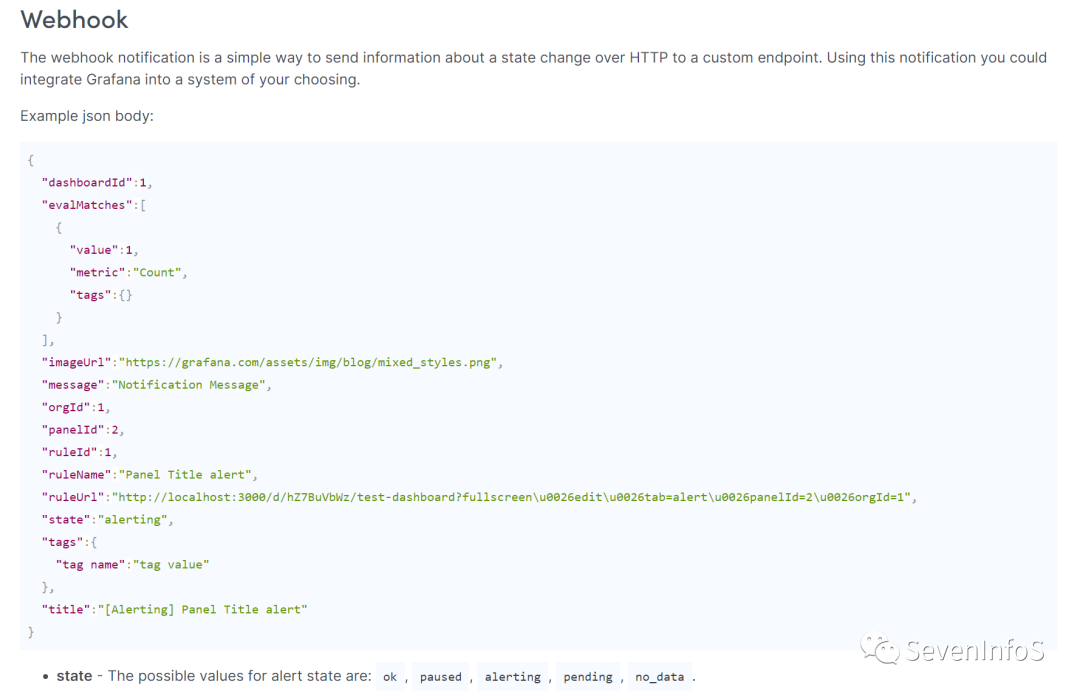This screenshot has width=1080, height=696.
Task: Click the "no_data" inline code tag
Action: pyautogui.click(x=660, y=677)
